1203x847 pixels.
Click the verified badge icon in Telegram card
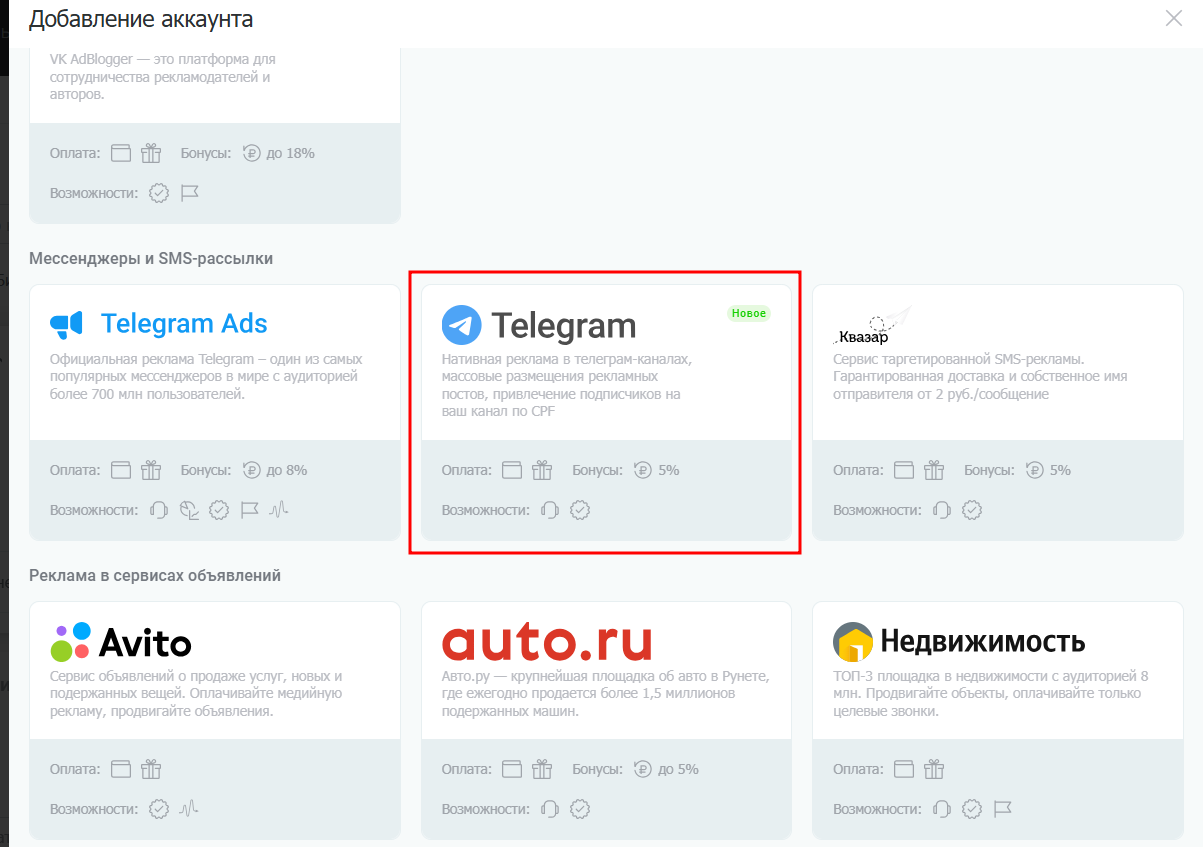[580, 510]
